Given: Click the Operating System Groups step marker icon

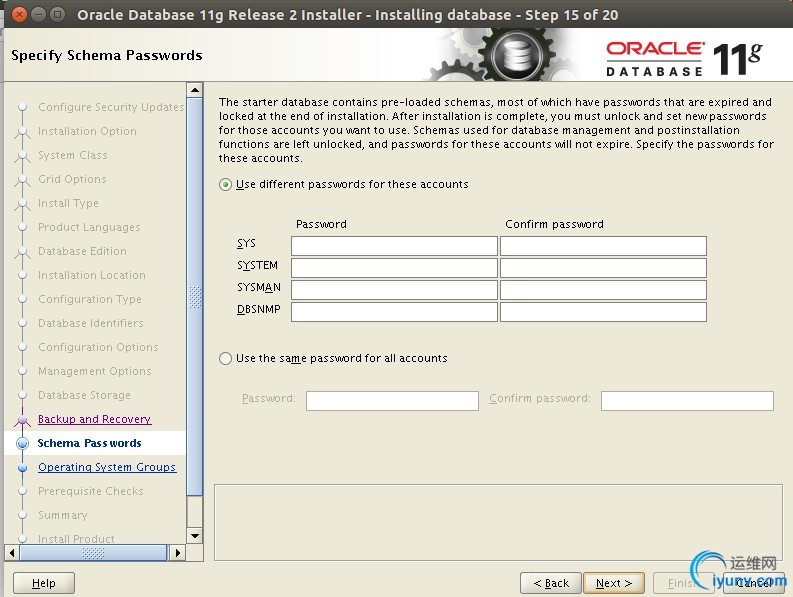Looking at the screenshot, I should (22, 467).
